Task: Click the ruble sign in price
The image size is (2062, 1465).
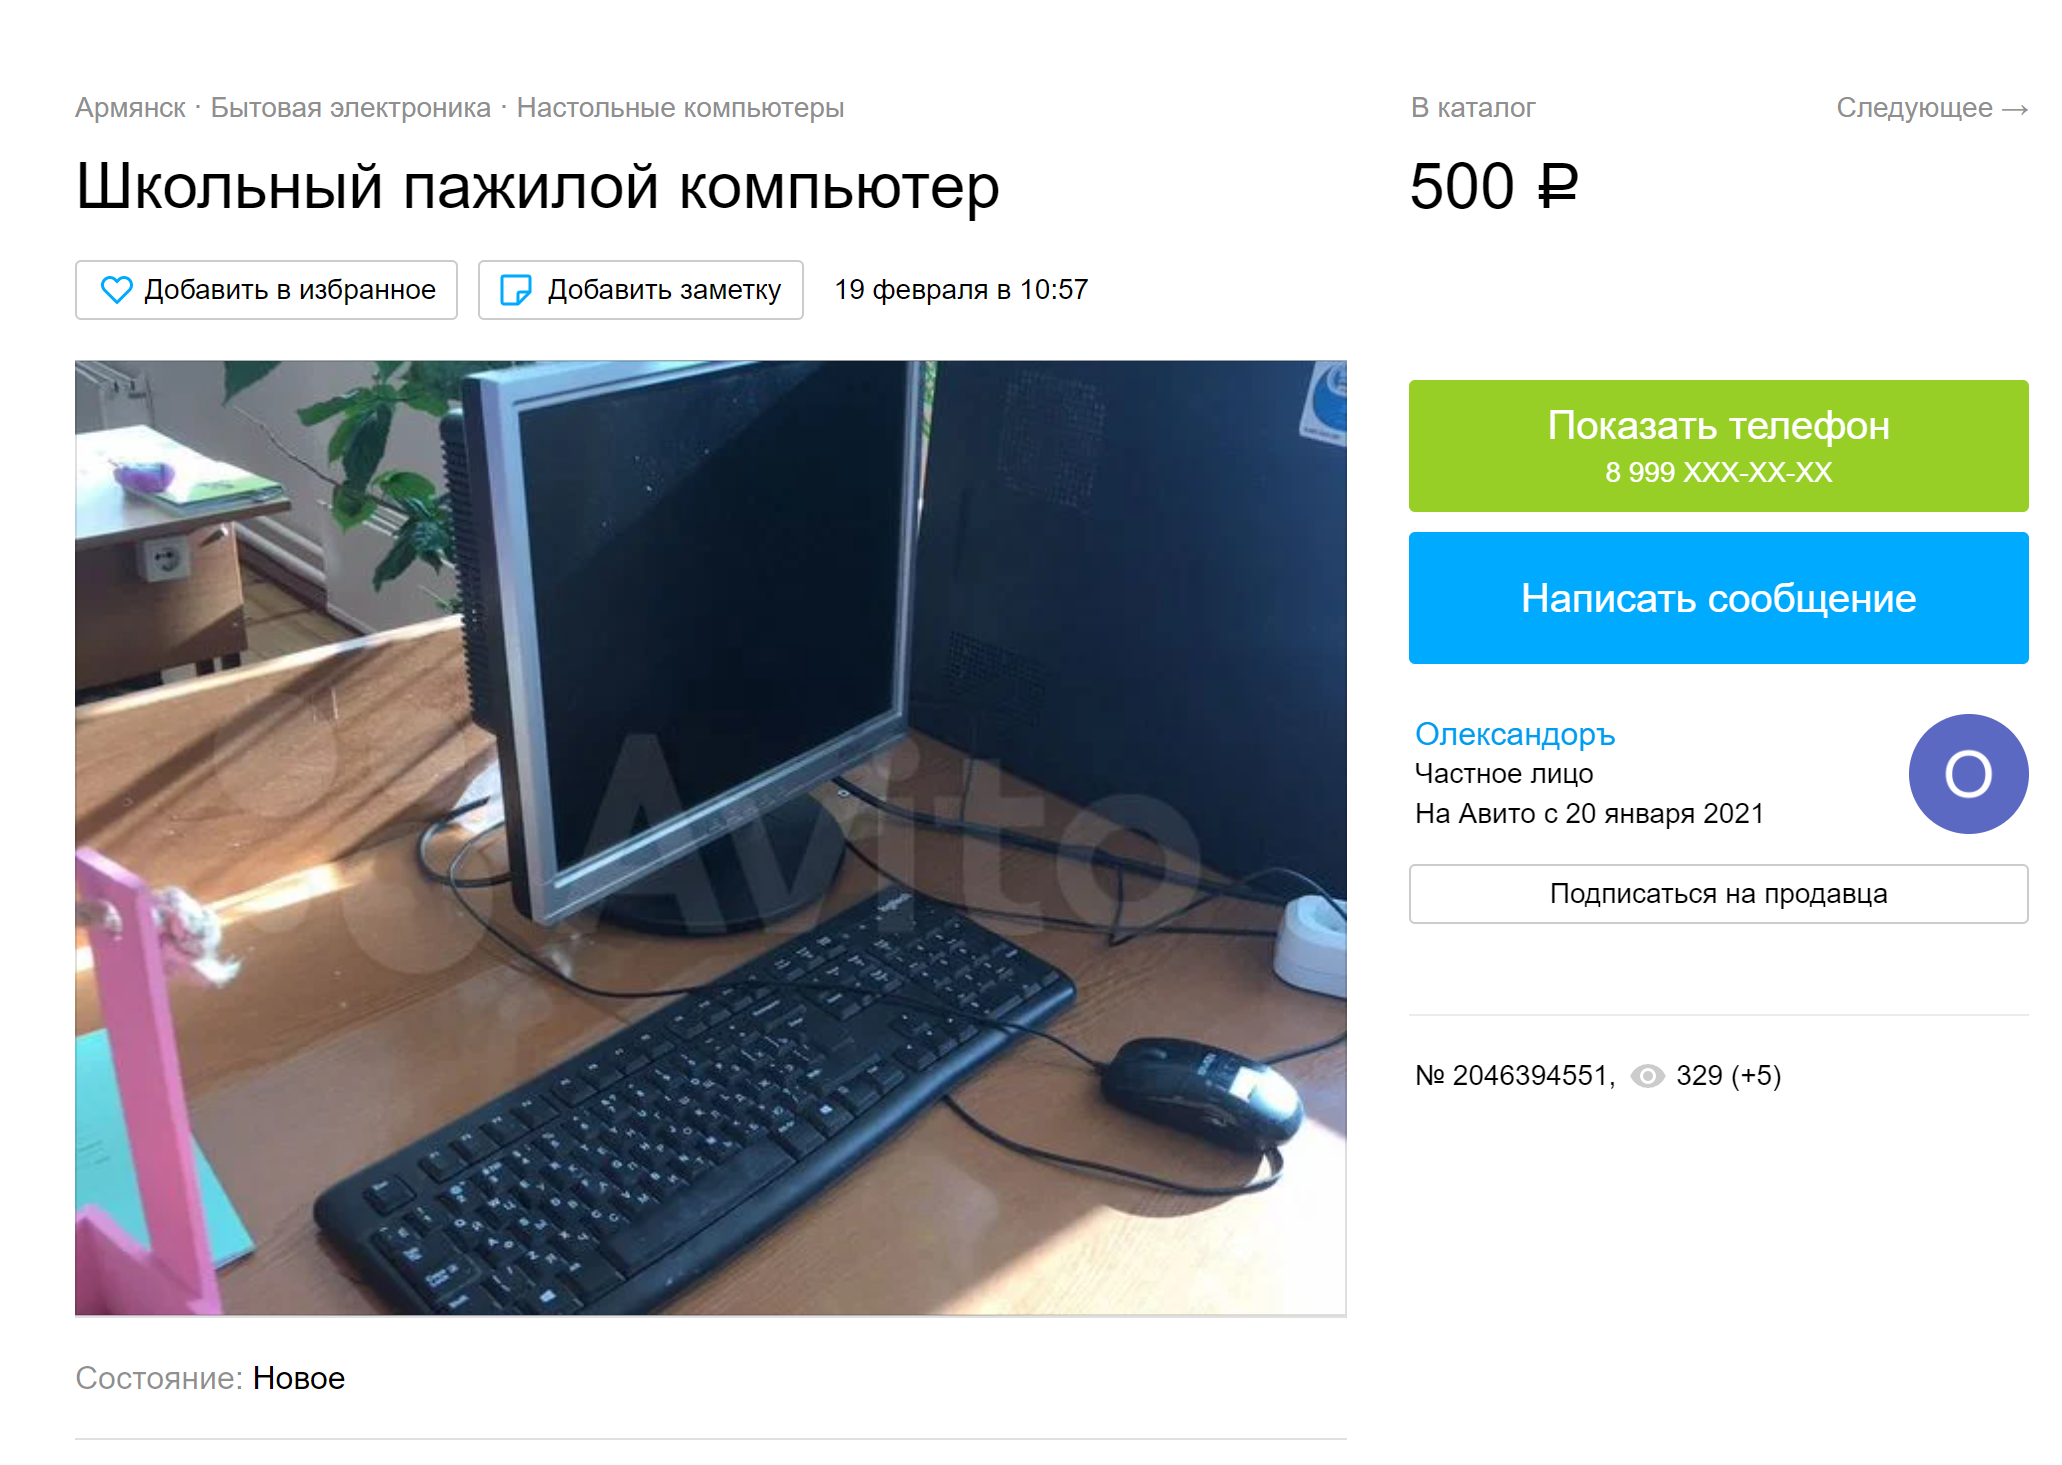Action: click(x=1558, y=187)
